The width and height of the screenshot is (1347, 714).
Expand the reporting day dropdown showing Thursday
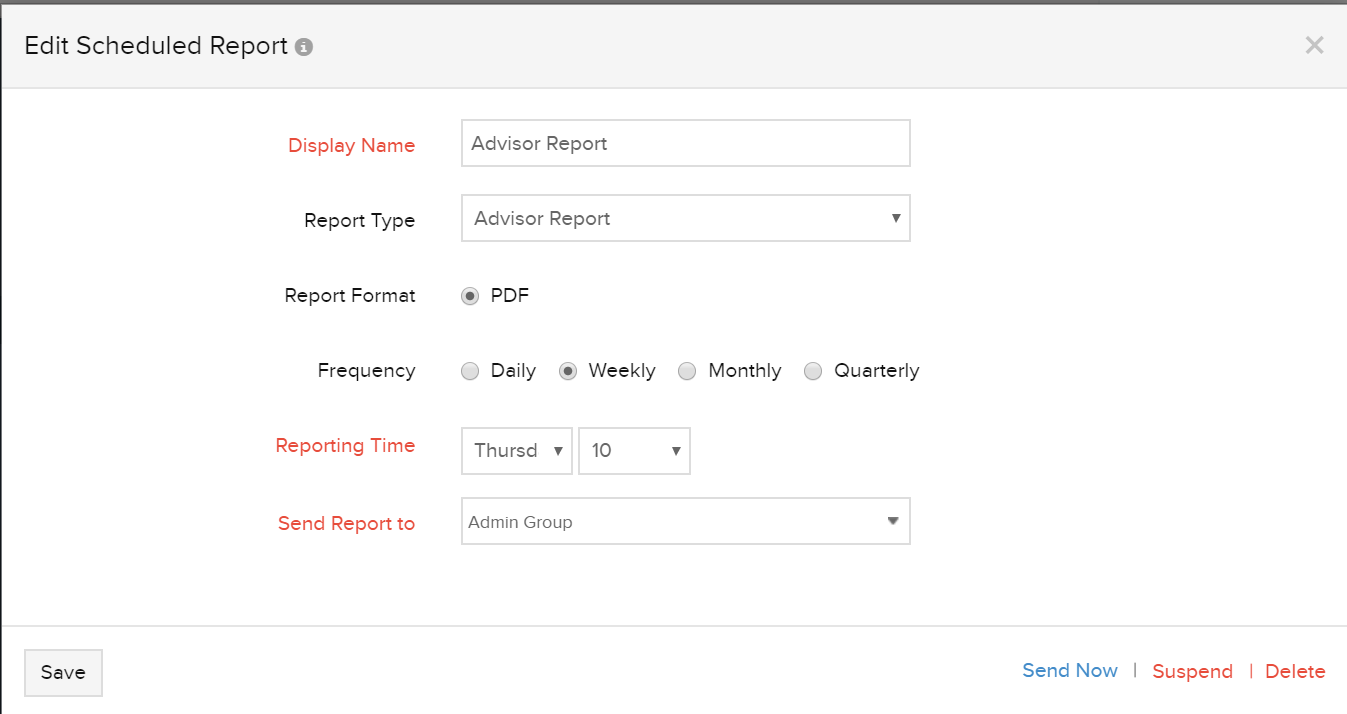click(x=517, y=451)
